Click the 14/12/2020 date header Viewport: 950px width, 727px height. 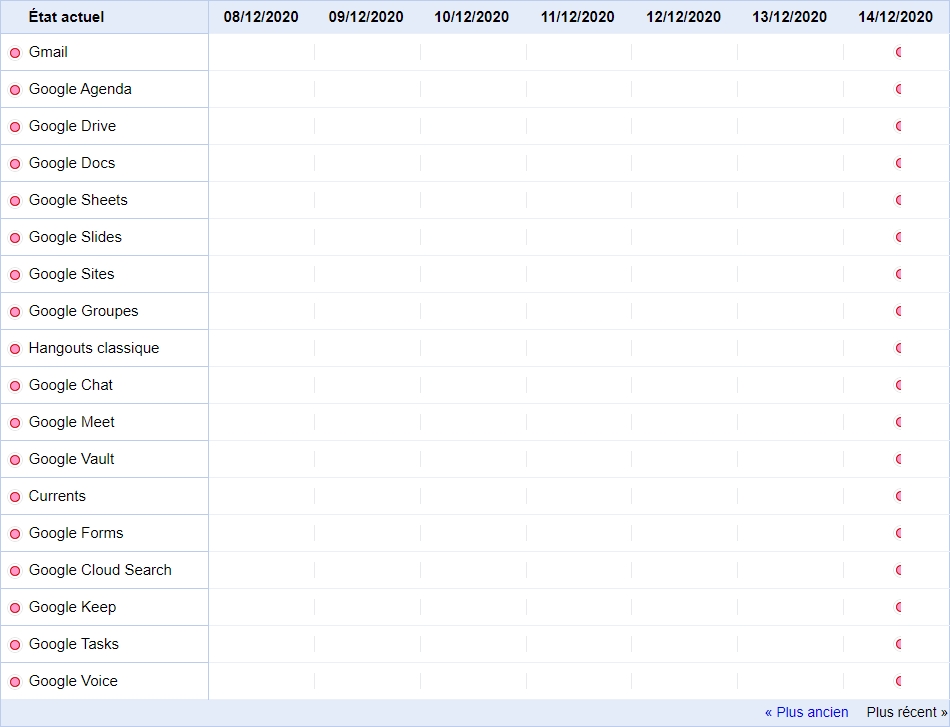[895, 17]
